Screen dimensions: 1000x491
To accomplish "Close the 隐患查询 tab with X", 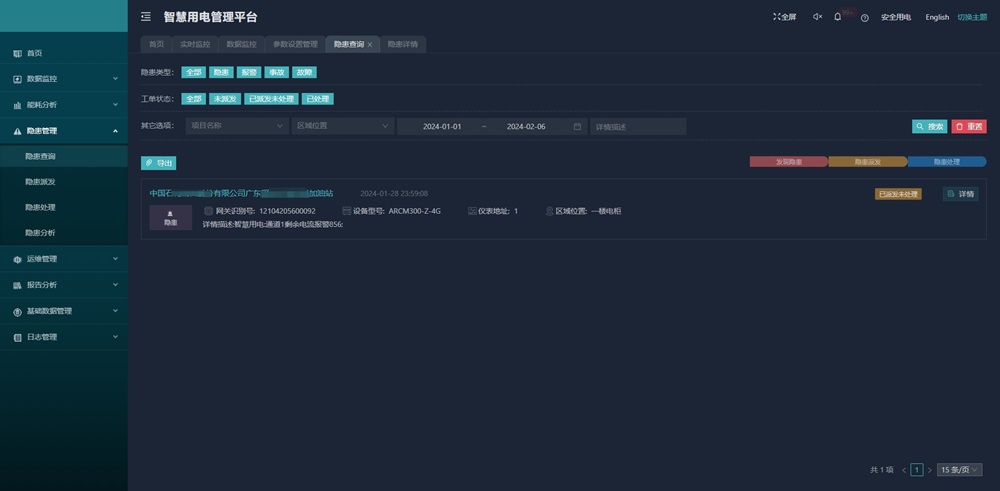I will point(370,45).
